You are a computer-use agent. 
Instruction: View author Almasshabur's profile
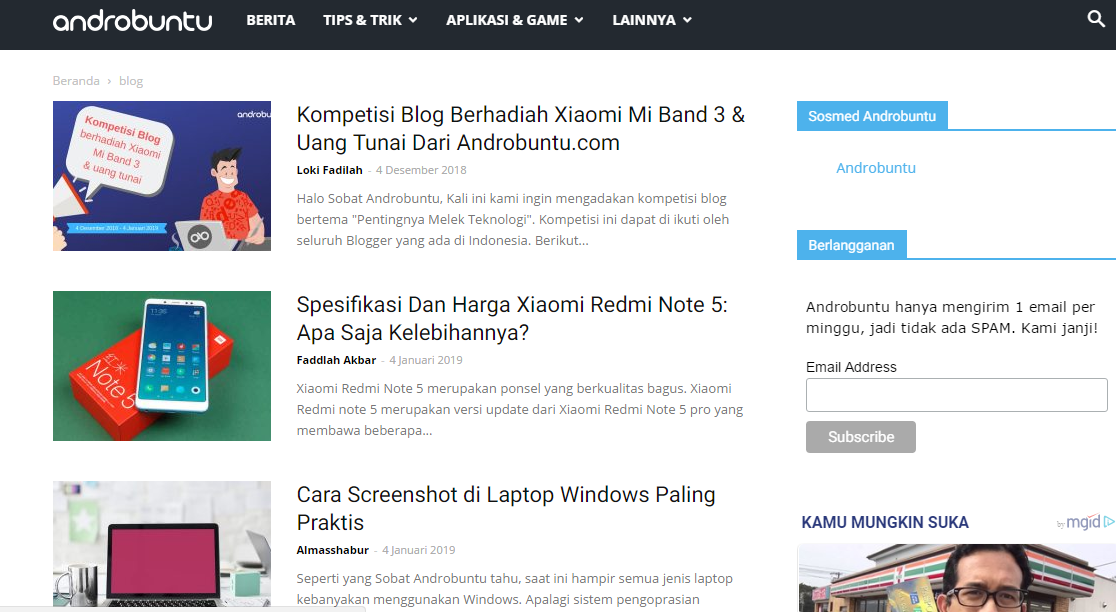point(332,550)
